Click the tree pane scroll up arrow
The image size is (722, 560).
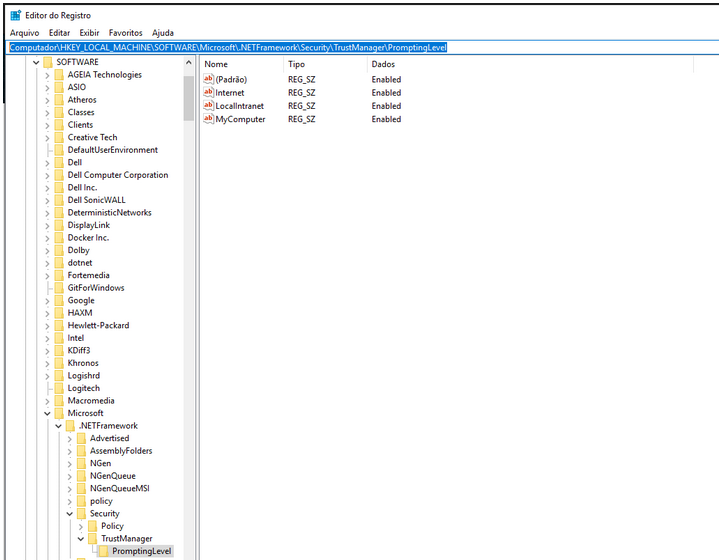pyautogui.click(x=189, y=63)
